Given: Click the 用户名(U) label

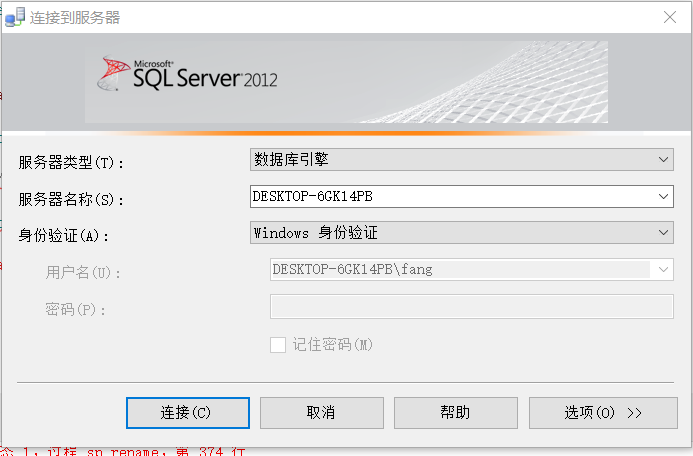Looking at the screenshot, I should (x=83, y=272).
